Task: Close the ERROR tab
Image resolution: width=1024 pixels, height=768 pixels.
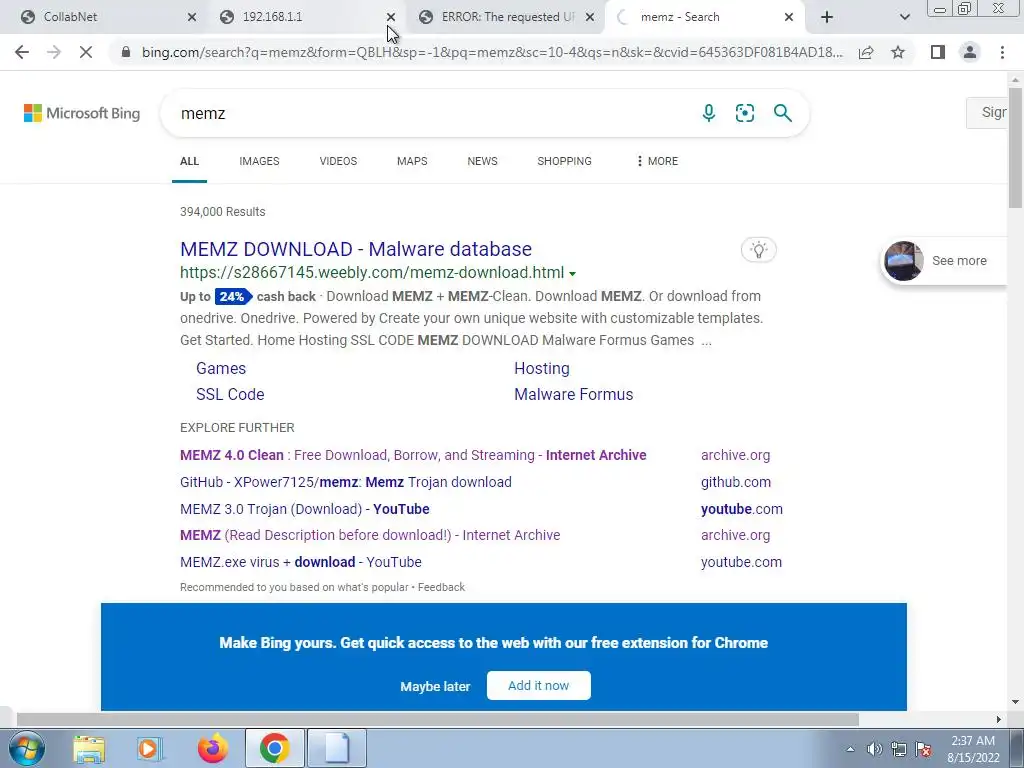Action: coord(590,17)
